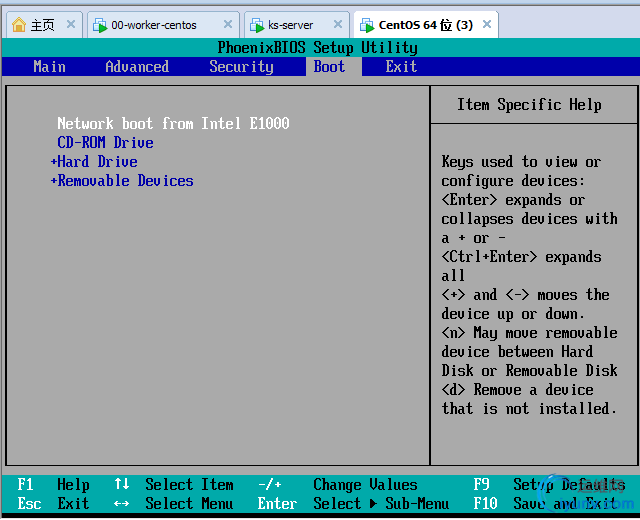Open the Advanced BIOS menu

137,67
